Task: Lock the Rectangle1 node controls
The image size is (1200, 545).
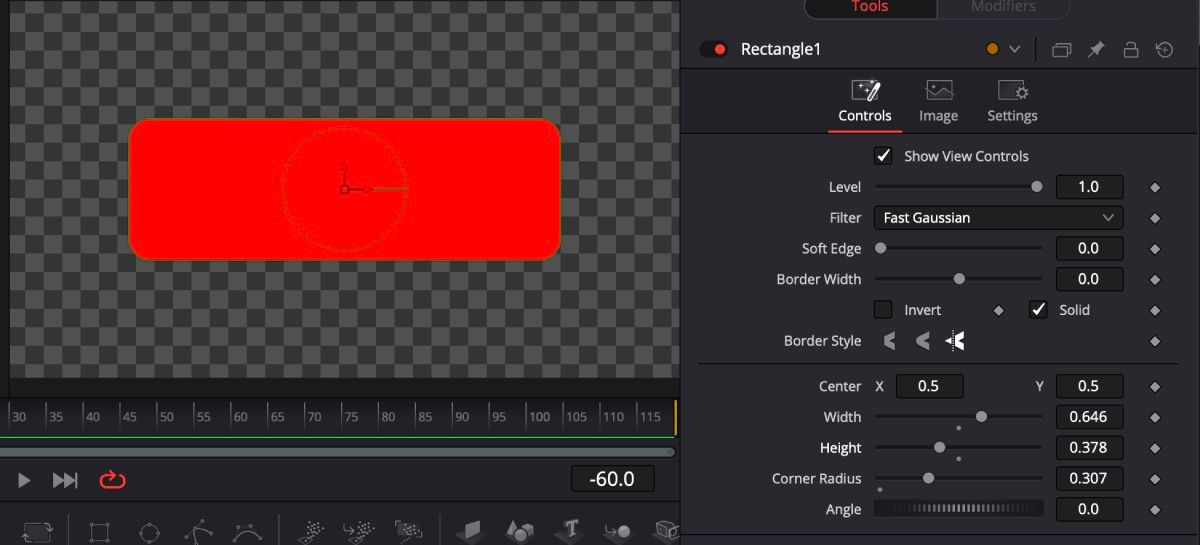Action: point(1131,49)
